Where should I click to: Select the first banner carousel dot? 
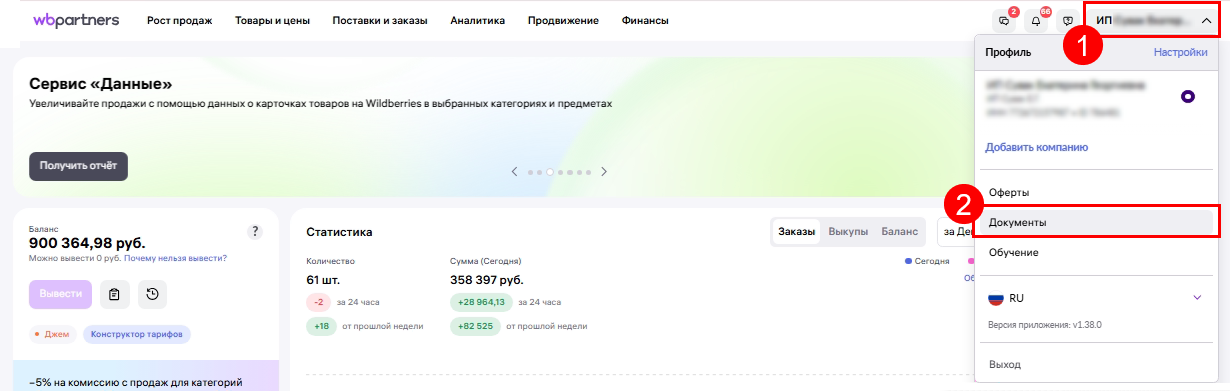530,172
